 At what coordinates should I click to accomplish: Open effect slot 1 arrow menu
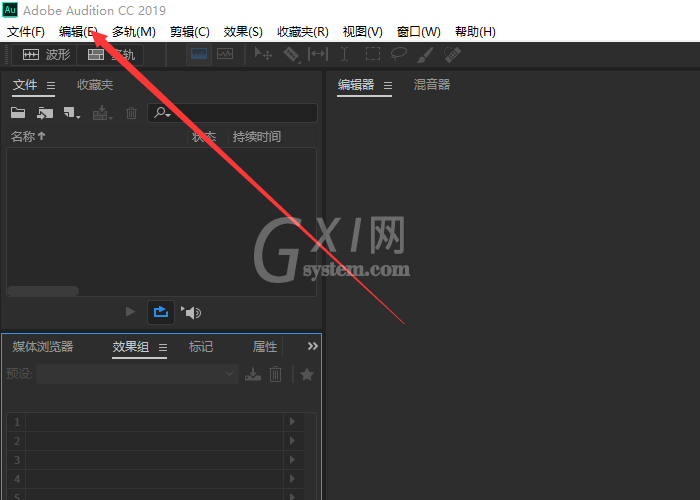(x=292, y=421)
